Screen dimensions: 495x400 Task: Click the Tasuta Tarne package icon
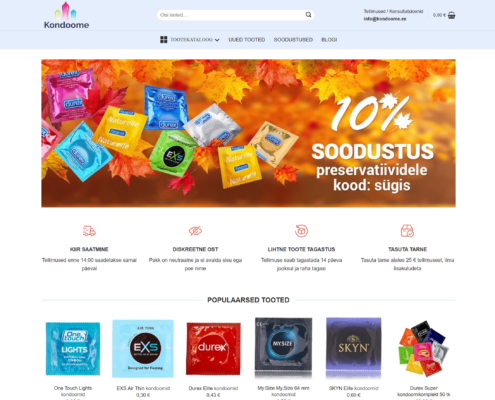(x=407, y=231)
